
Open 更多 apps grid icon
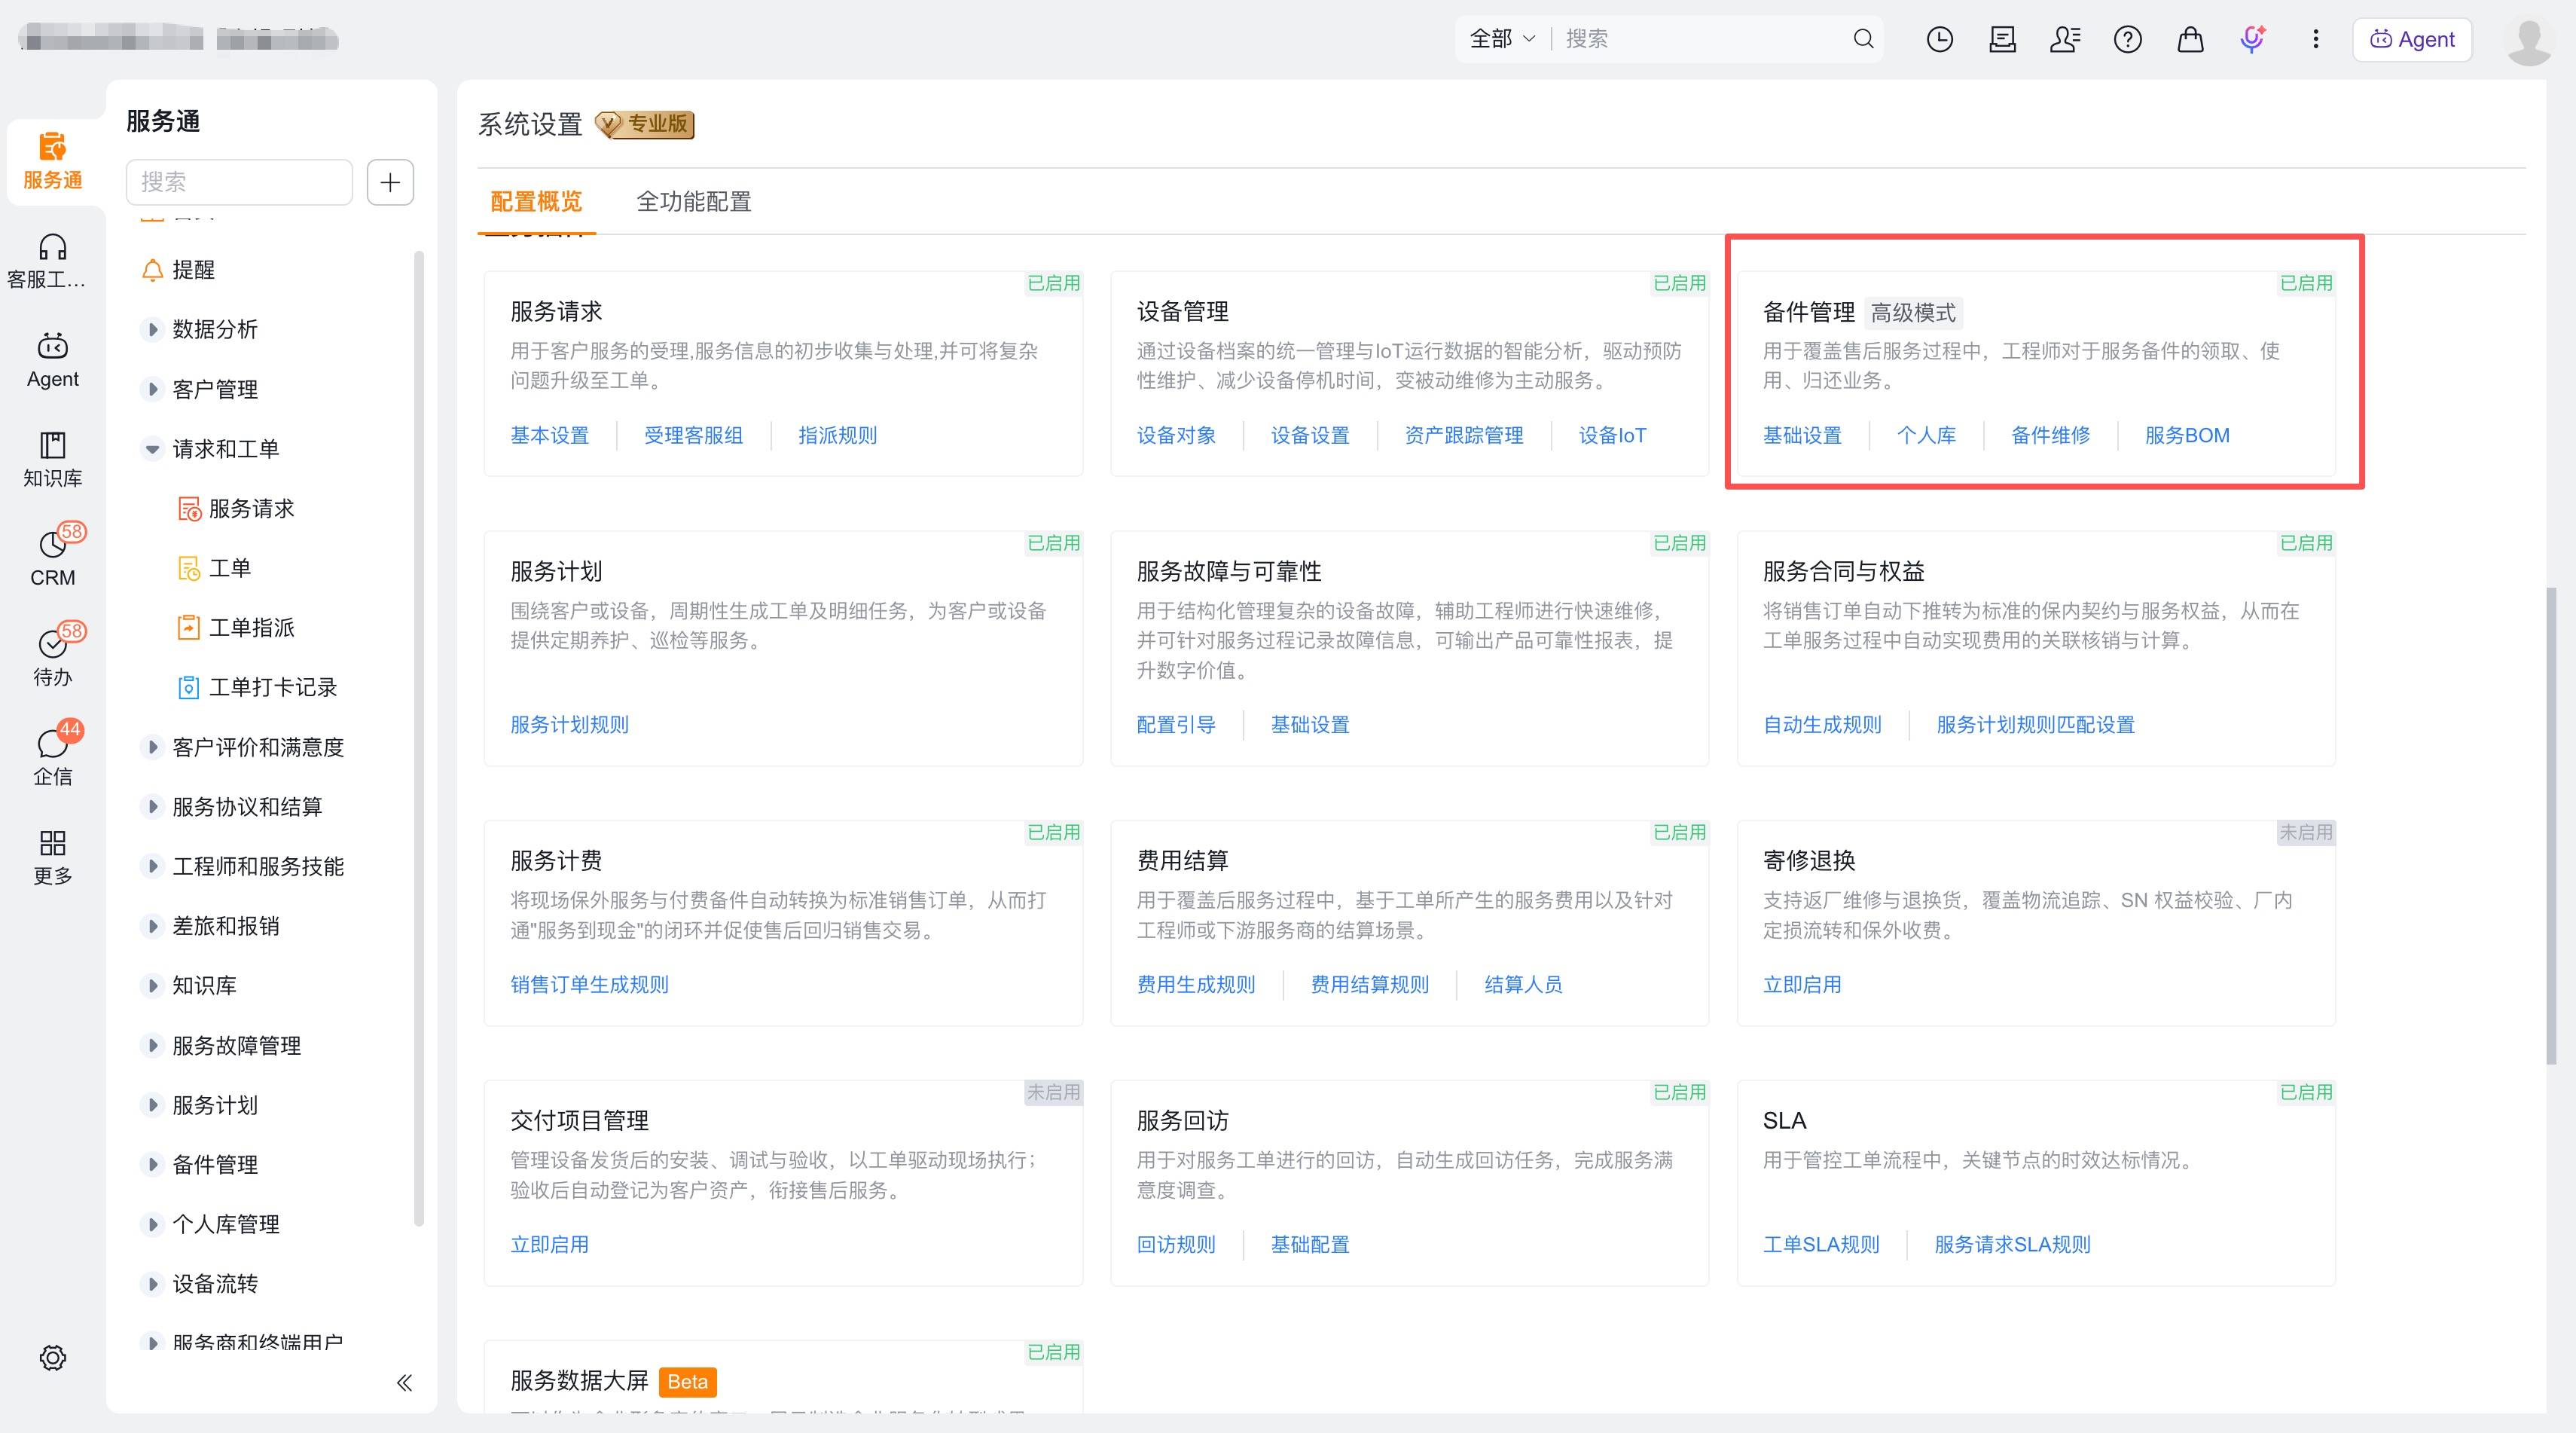coord(52,857)
